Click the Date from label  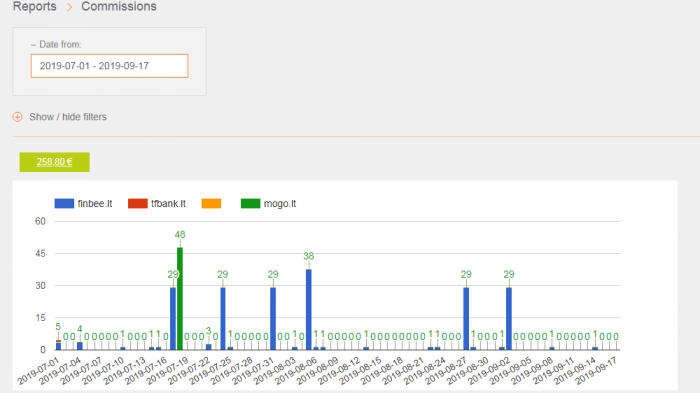[60, 44]
